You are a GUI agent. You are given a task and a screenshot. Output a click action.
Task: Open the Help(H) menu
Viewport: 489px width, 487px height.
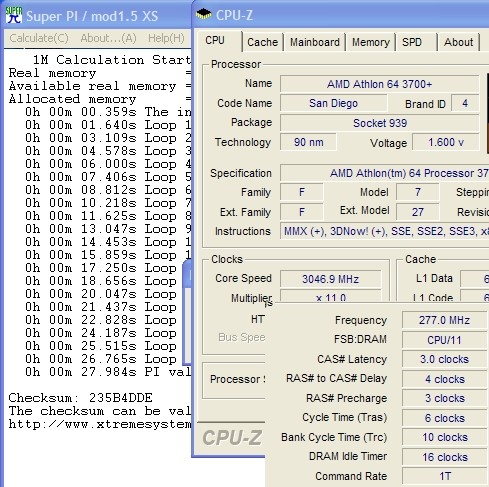point(166,38)
